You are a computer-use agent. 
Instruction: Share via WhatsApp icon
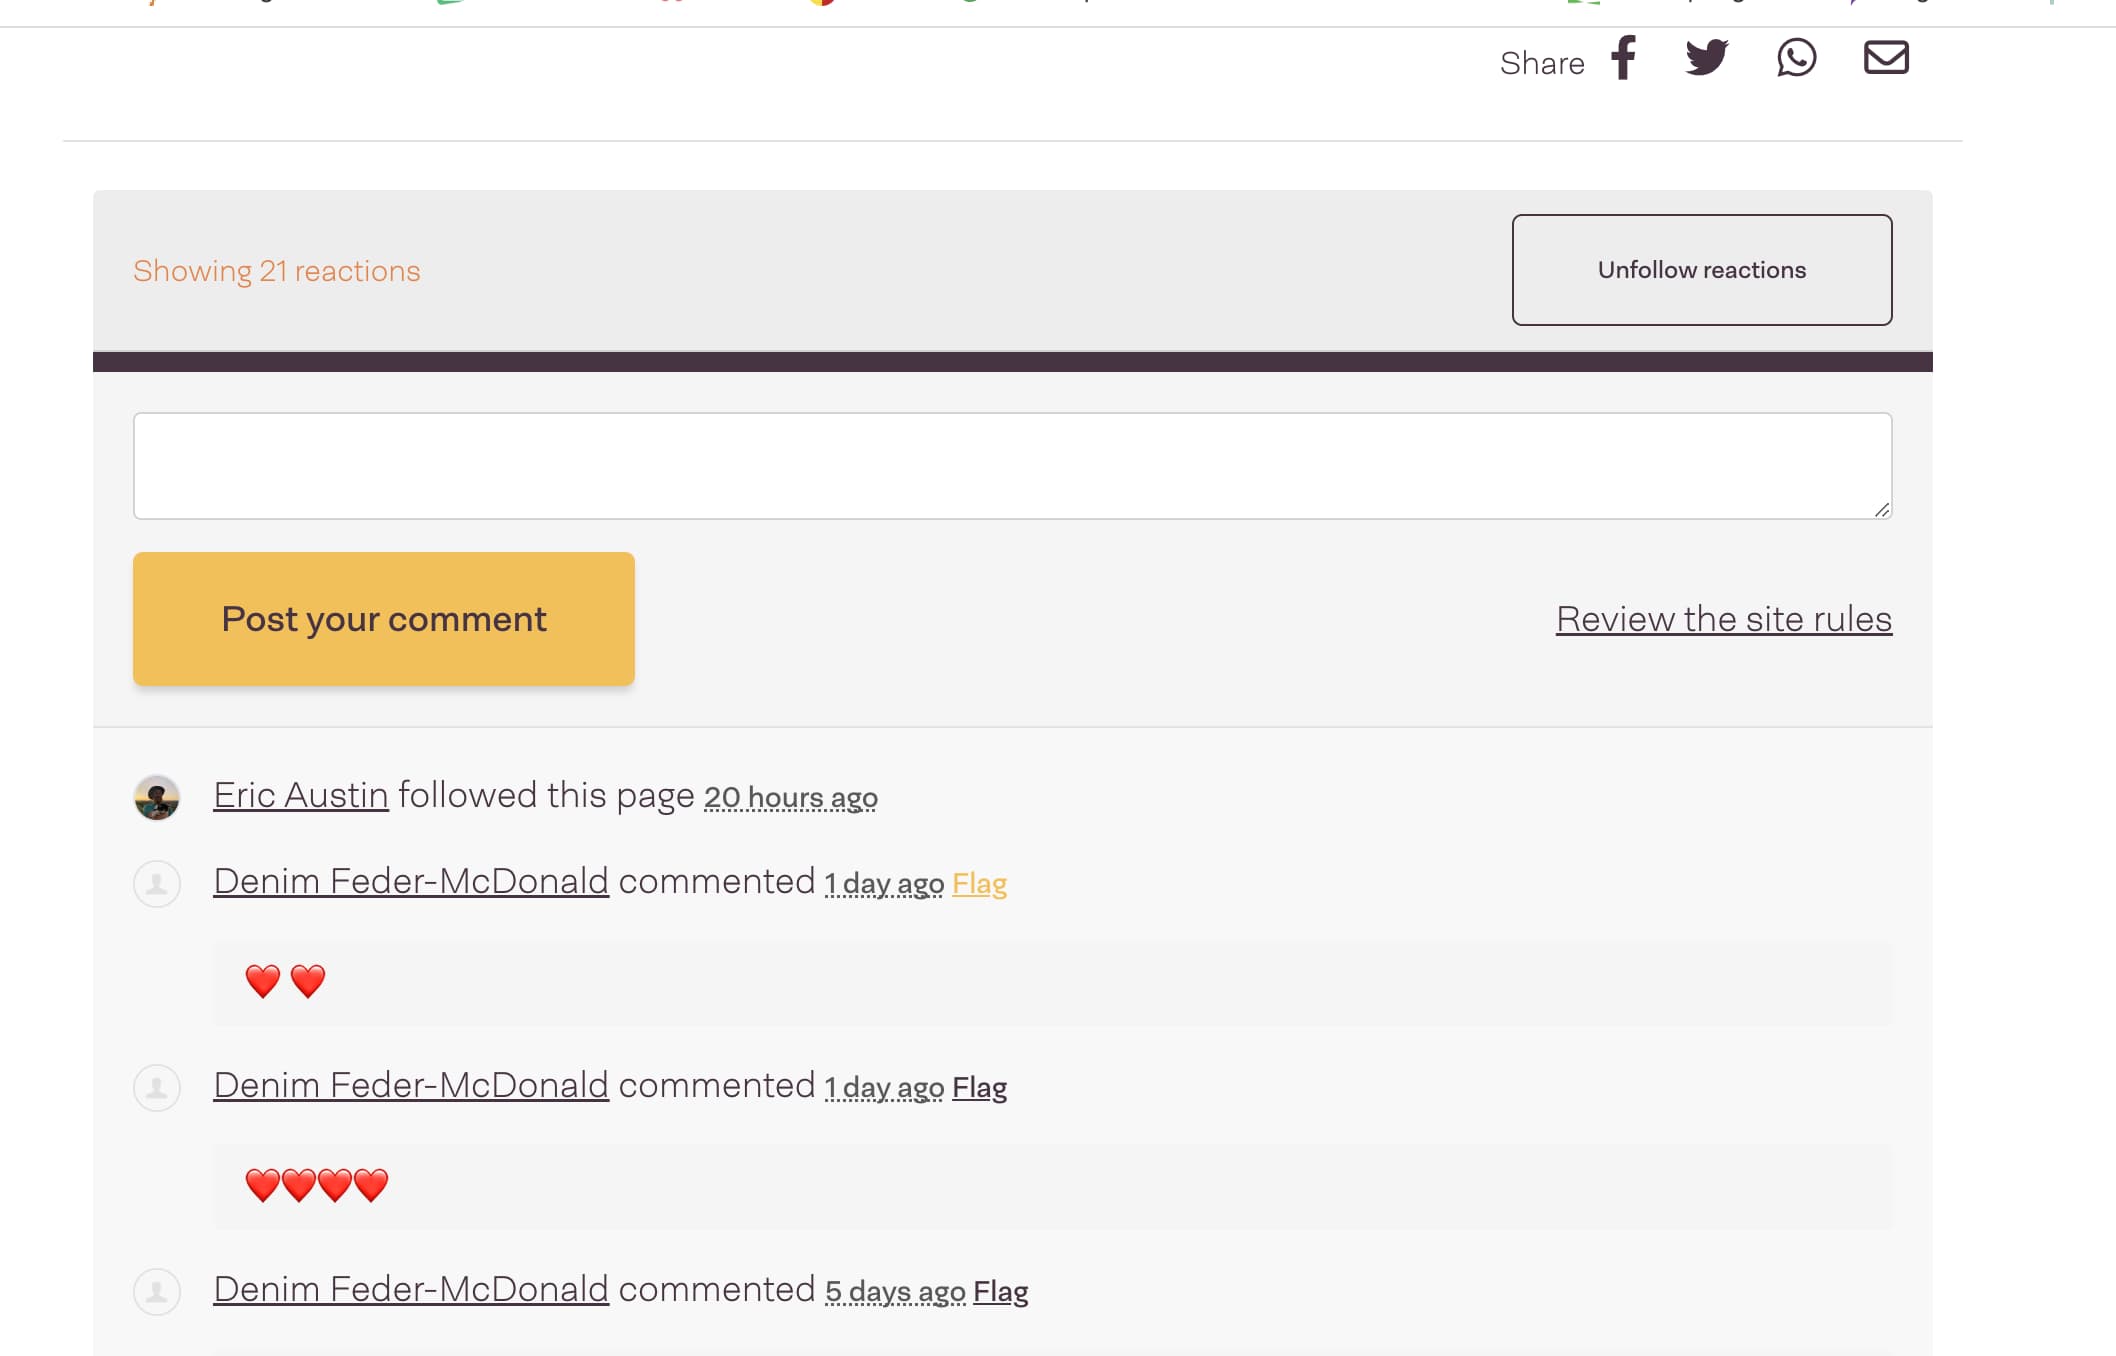[x=1796, y=58]
